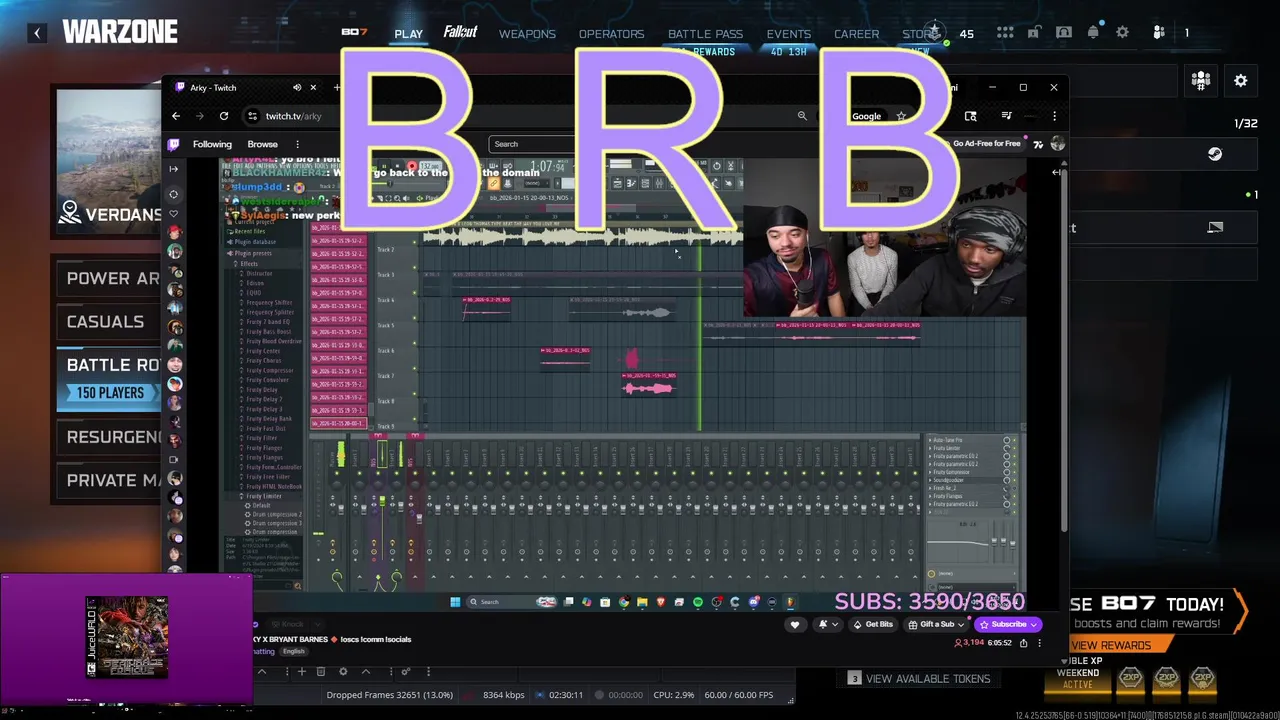Image resolution: width=1280 pixels, height=720 pixels.
Task: Click the group hashtag icon in social panel
Action: (1201, 80)
